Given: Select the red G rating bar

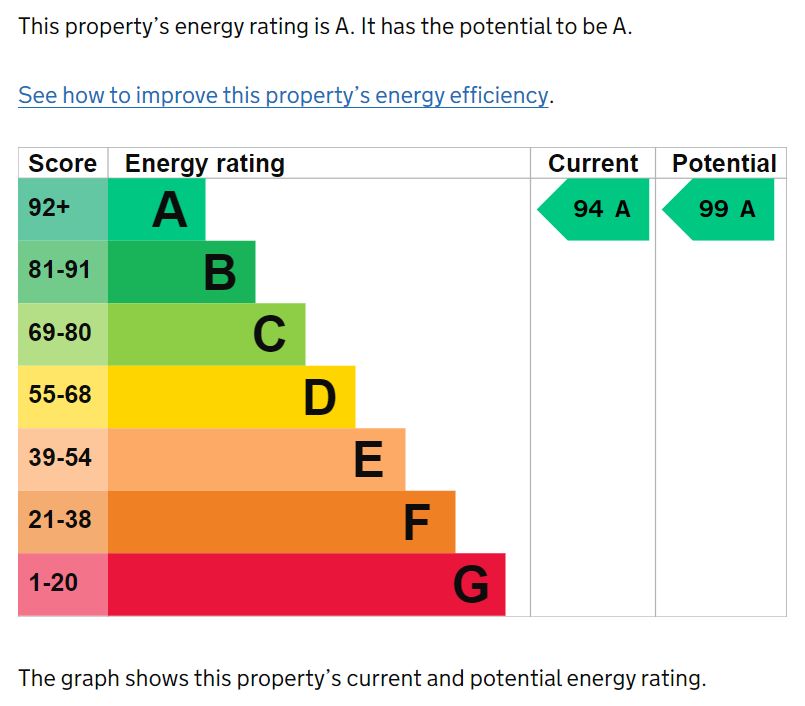Looking at the screenshot, I should click(x=306, y=584).
